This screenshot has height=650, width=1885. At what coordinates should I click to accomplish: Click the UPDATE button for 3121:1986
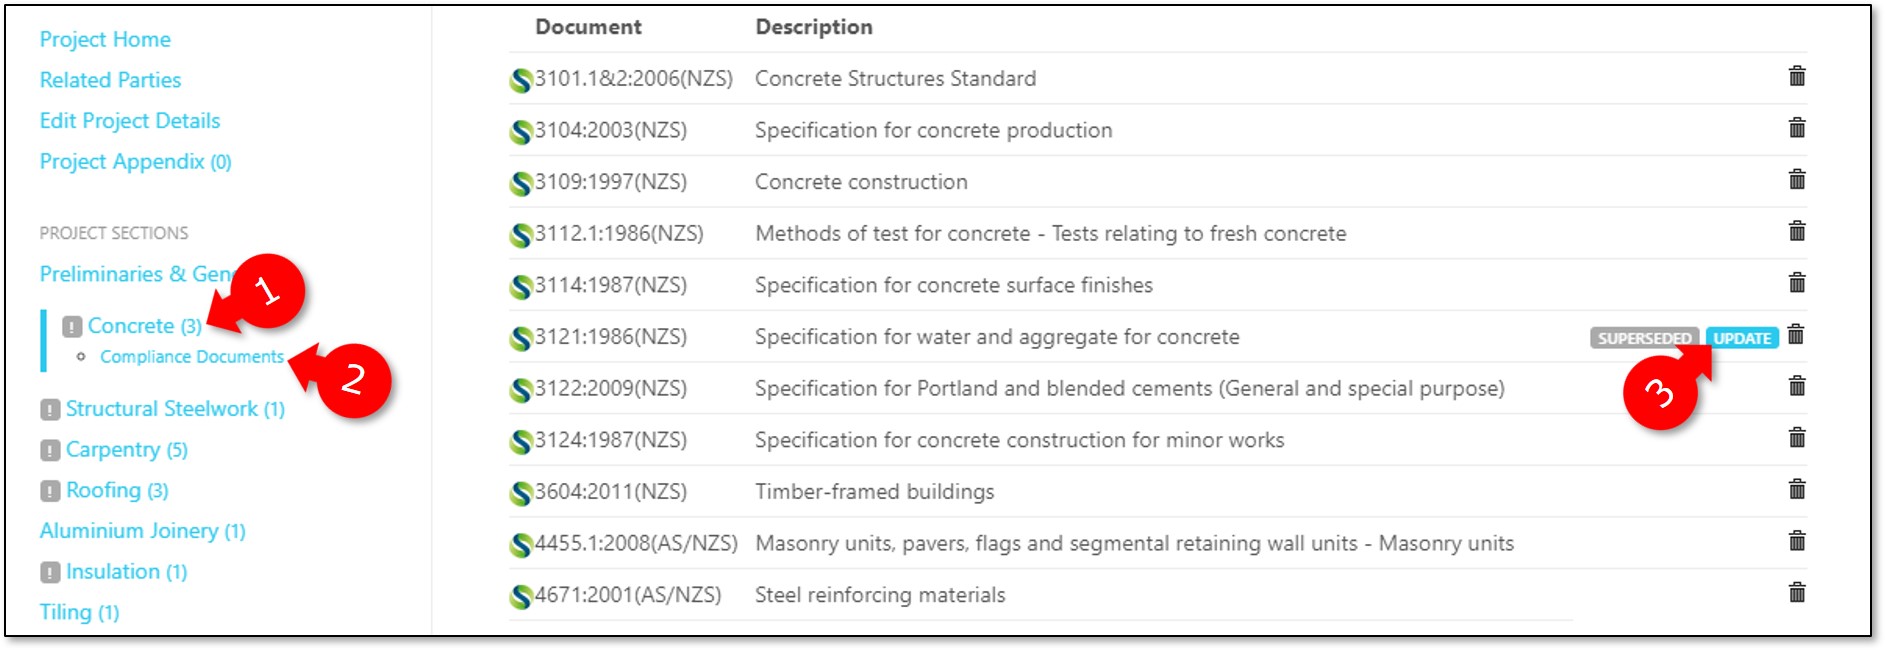click(1742, 338)
